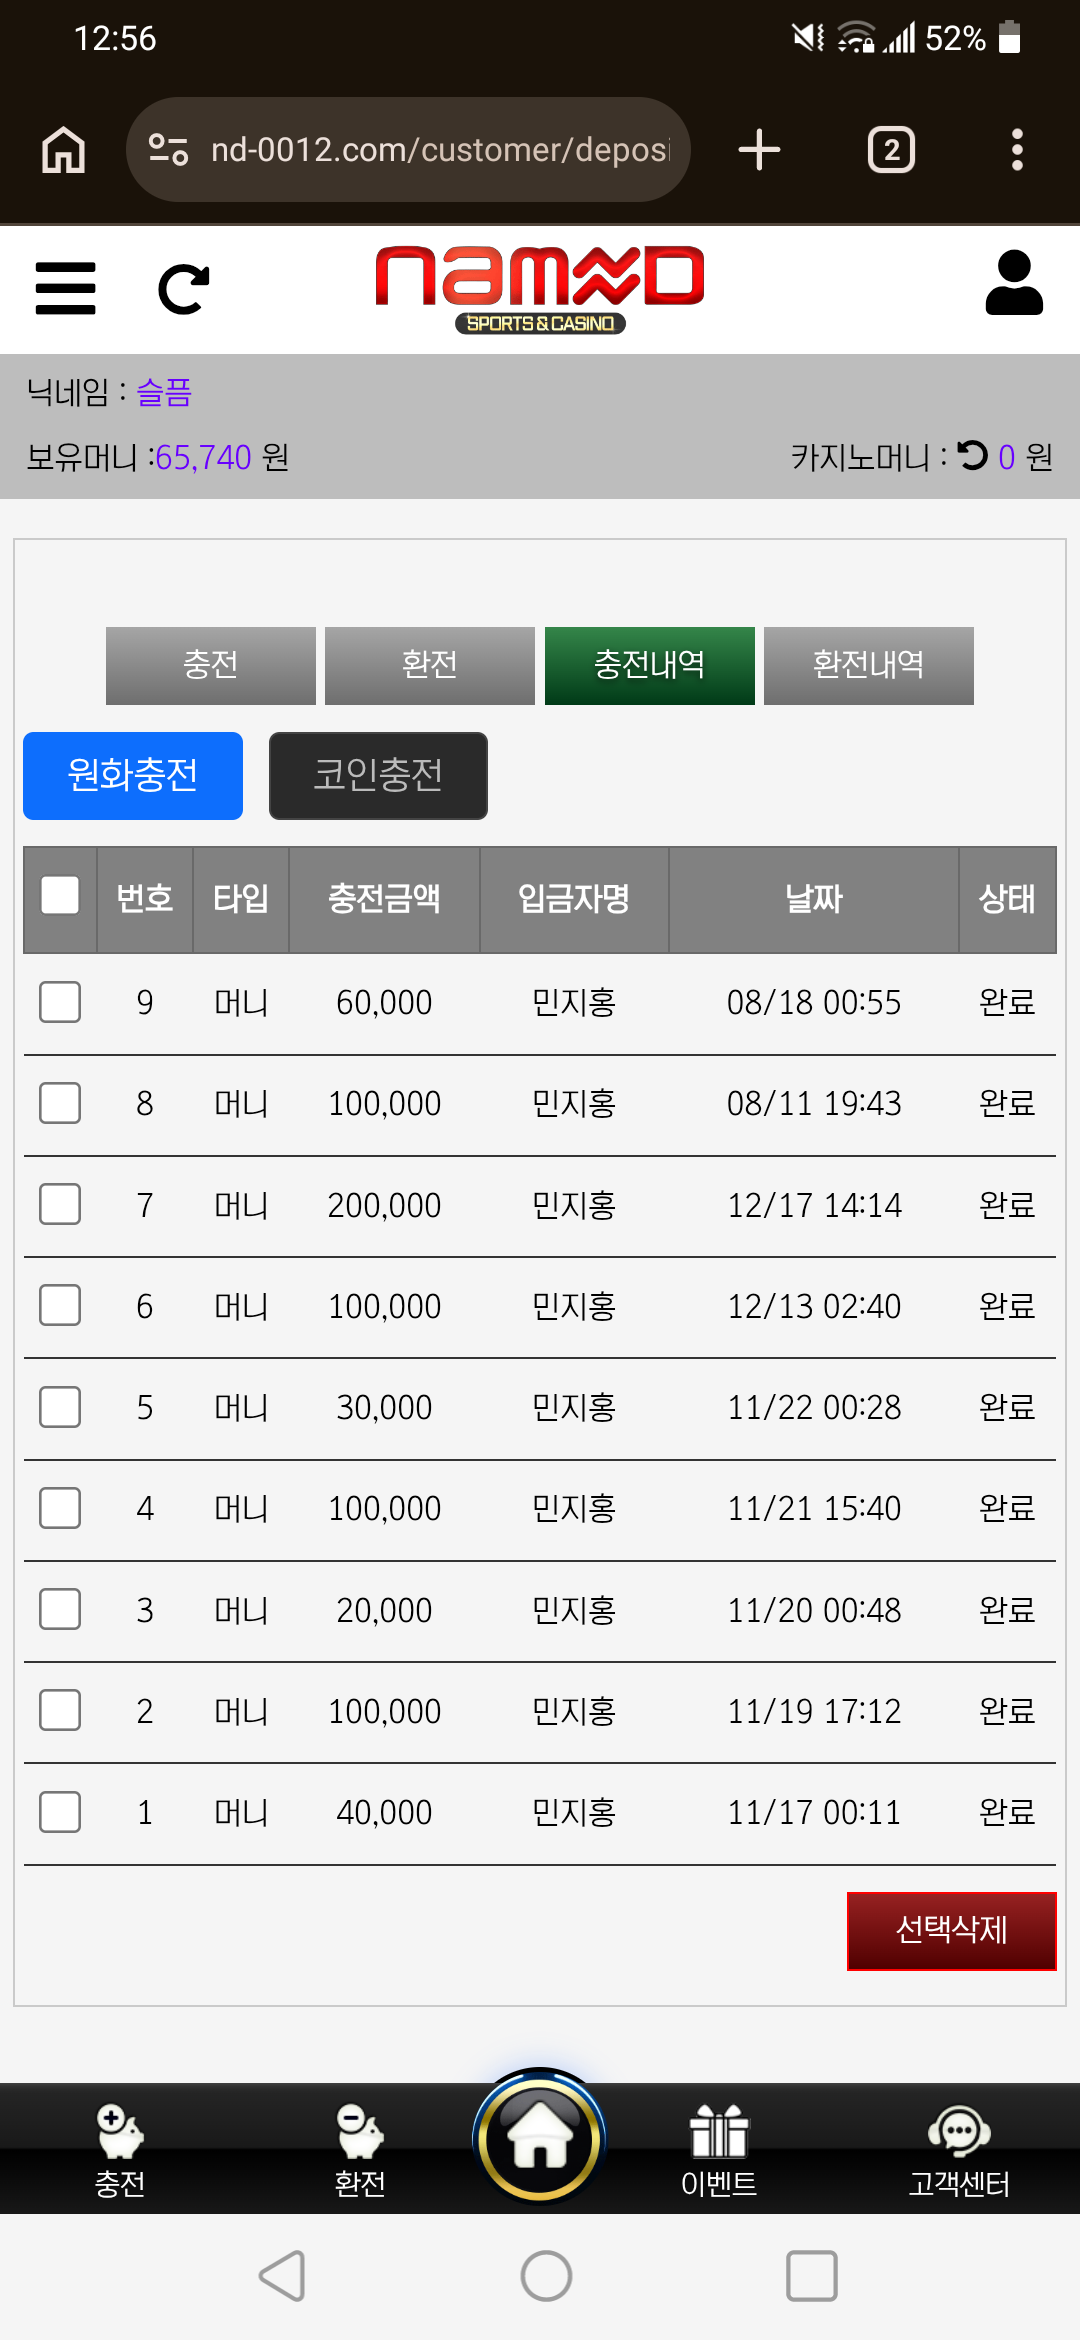The image size is (1080, 2340).
Task: Tap the 환전 piggy bank icon
Action: [x=360, y=2131]
